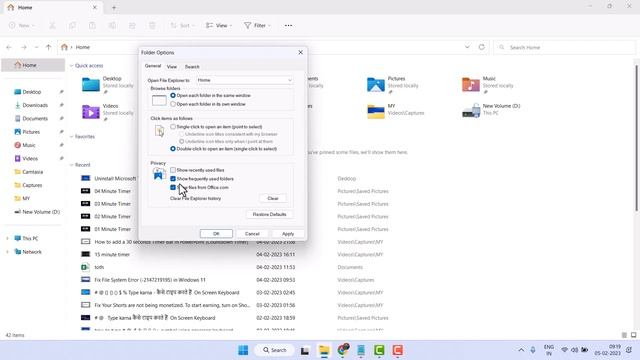This screenshot has width=640, height=360.
Task: Collapse the Favorites section
Action: [x=71, y=137]
